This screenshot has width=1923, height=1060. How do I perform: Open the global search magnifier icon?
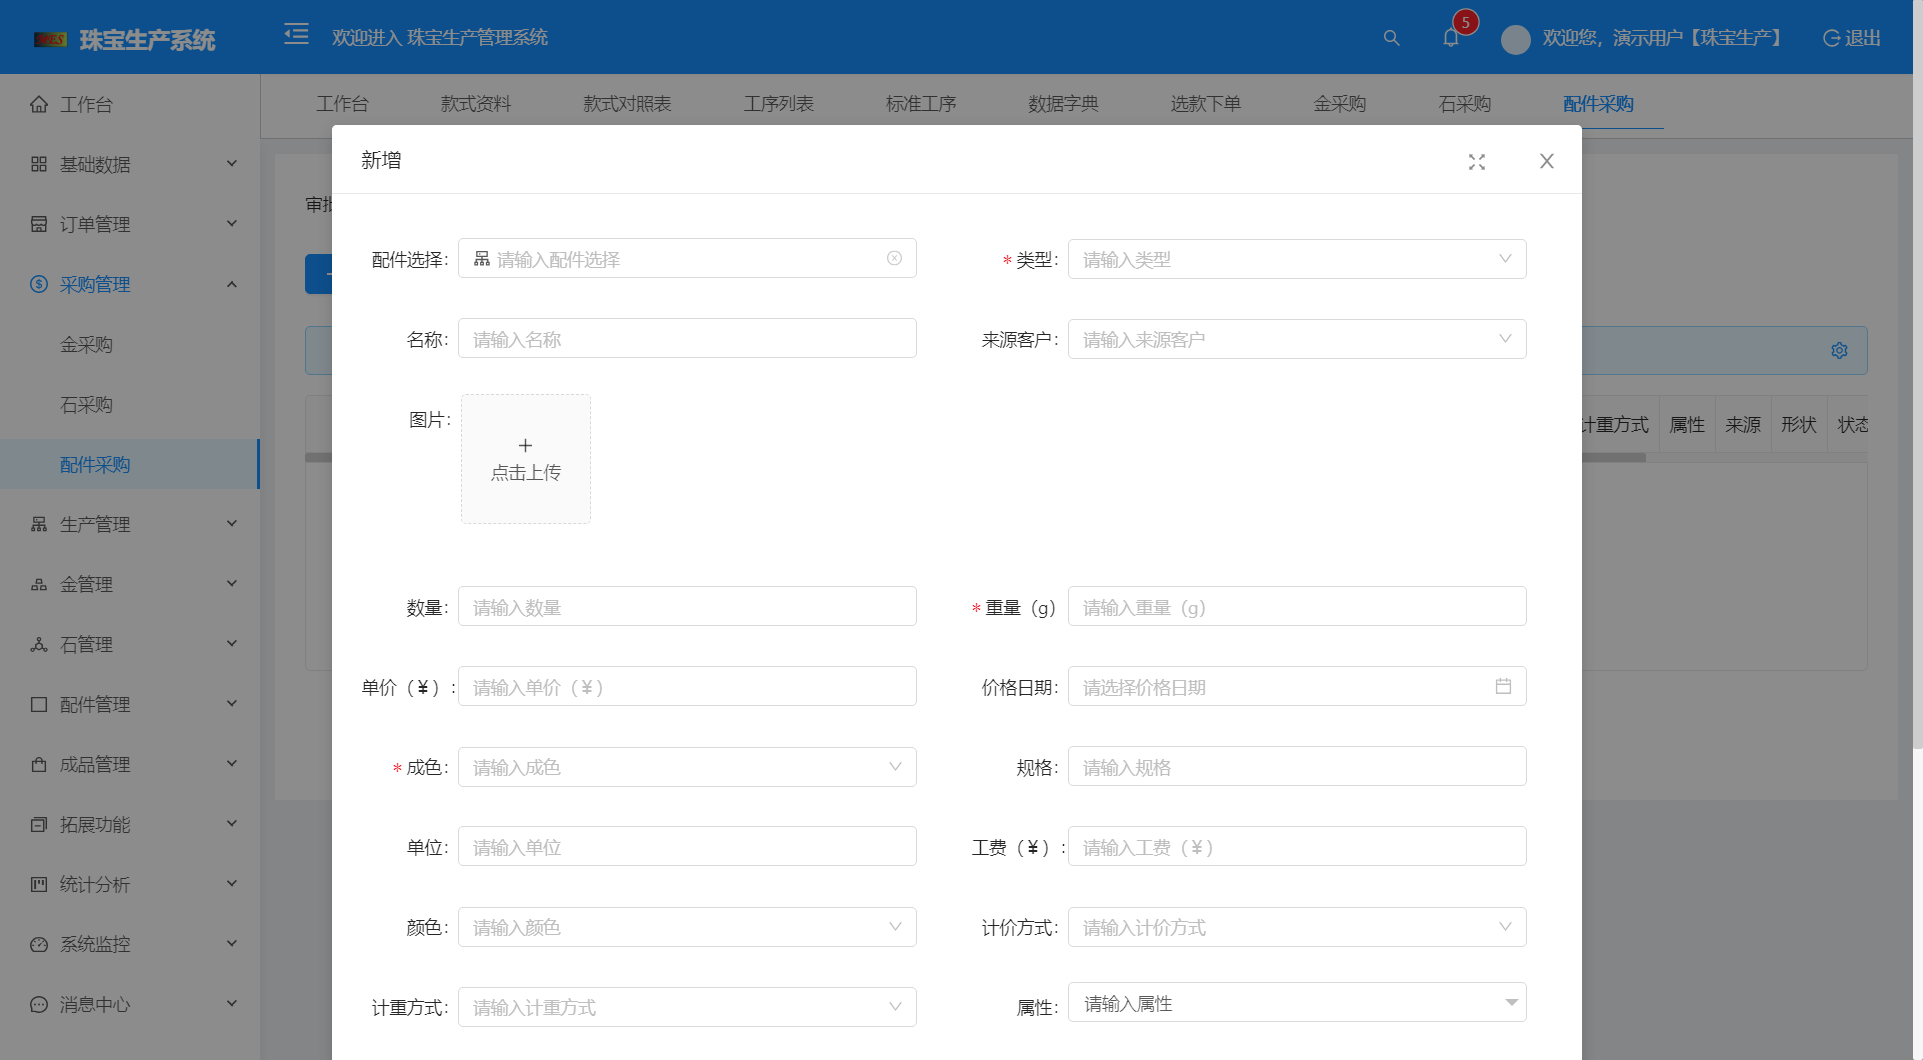(1391, 38)
